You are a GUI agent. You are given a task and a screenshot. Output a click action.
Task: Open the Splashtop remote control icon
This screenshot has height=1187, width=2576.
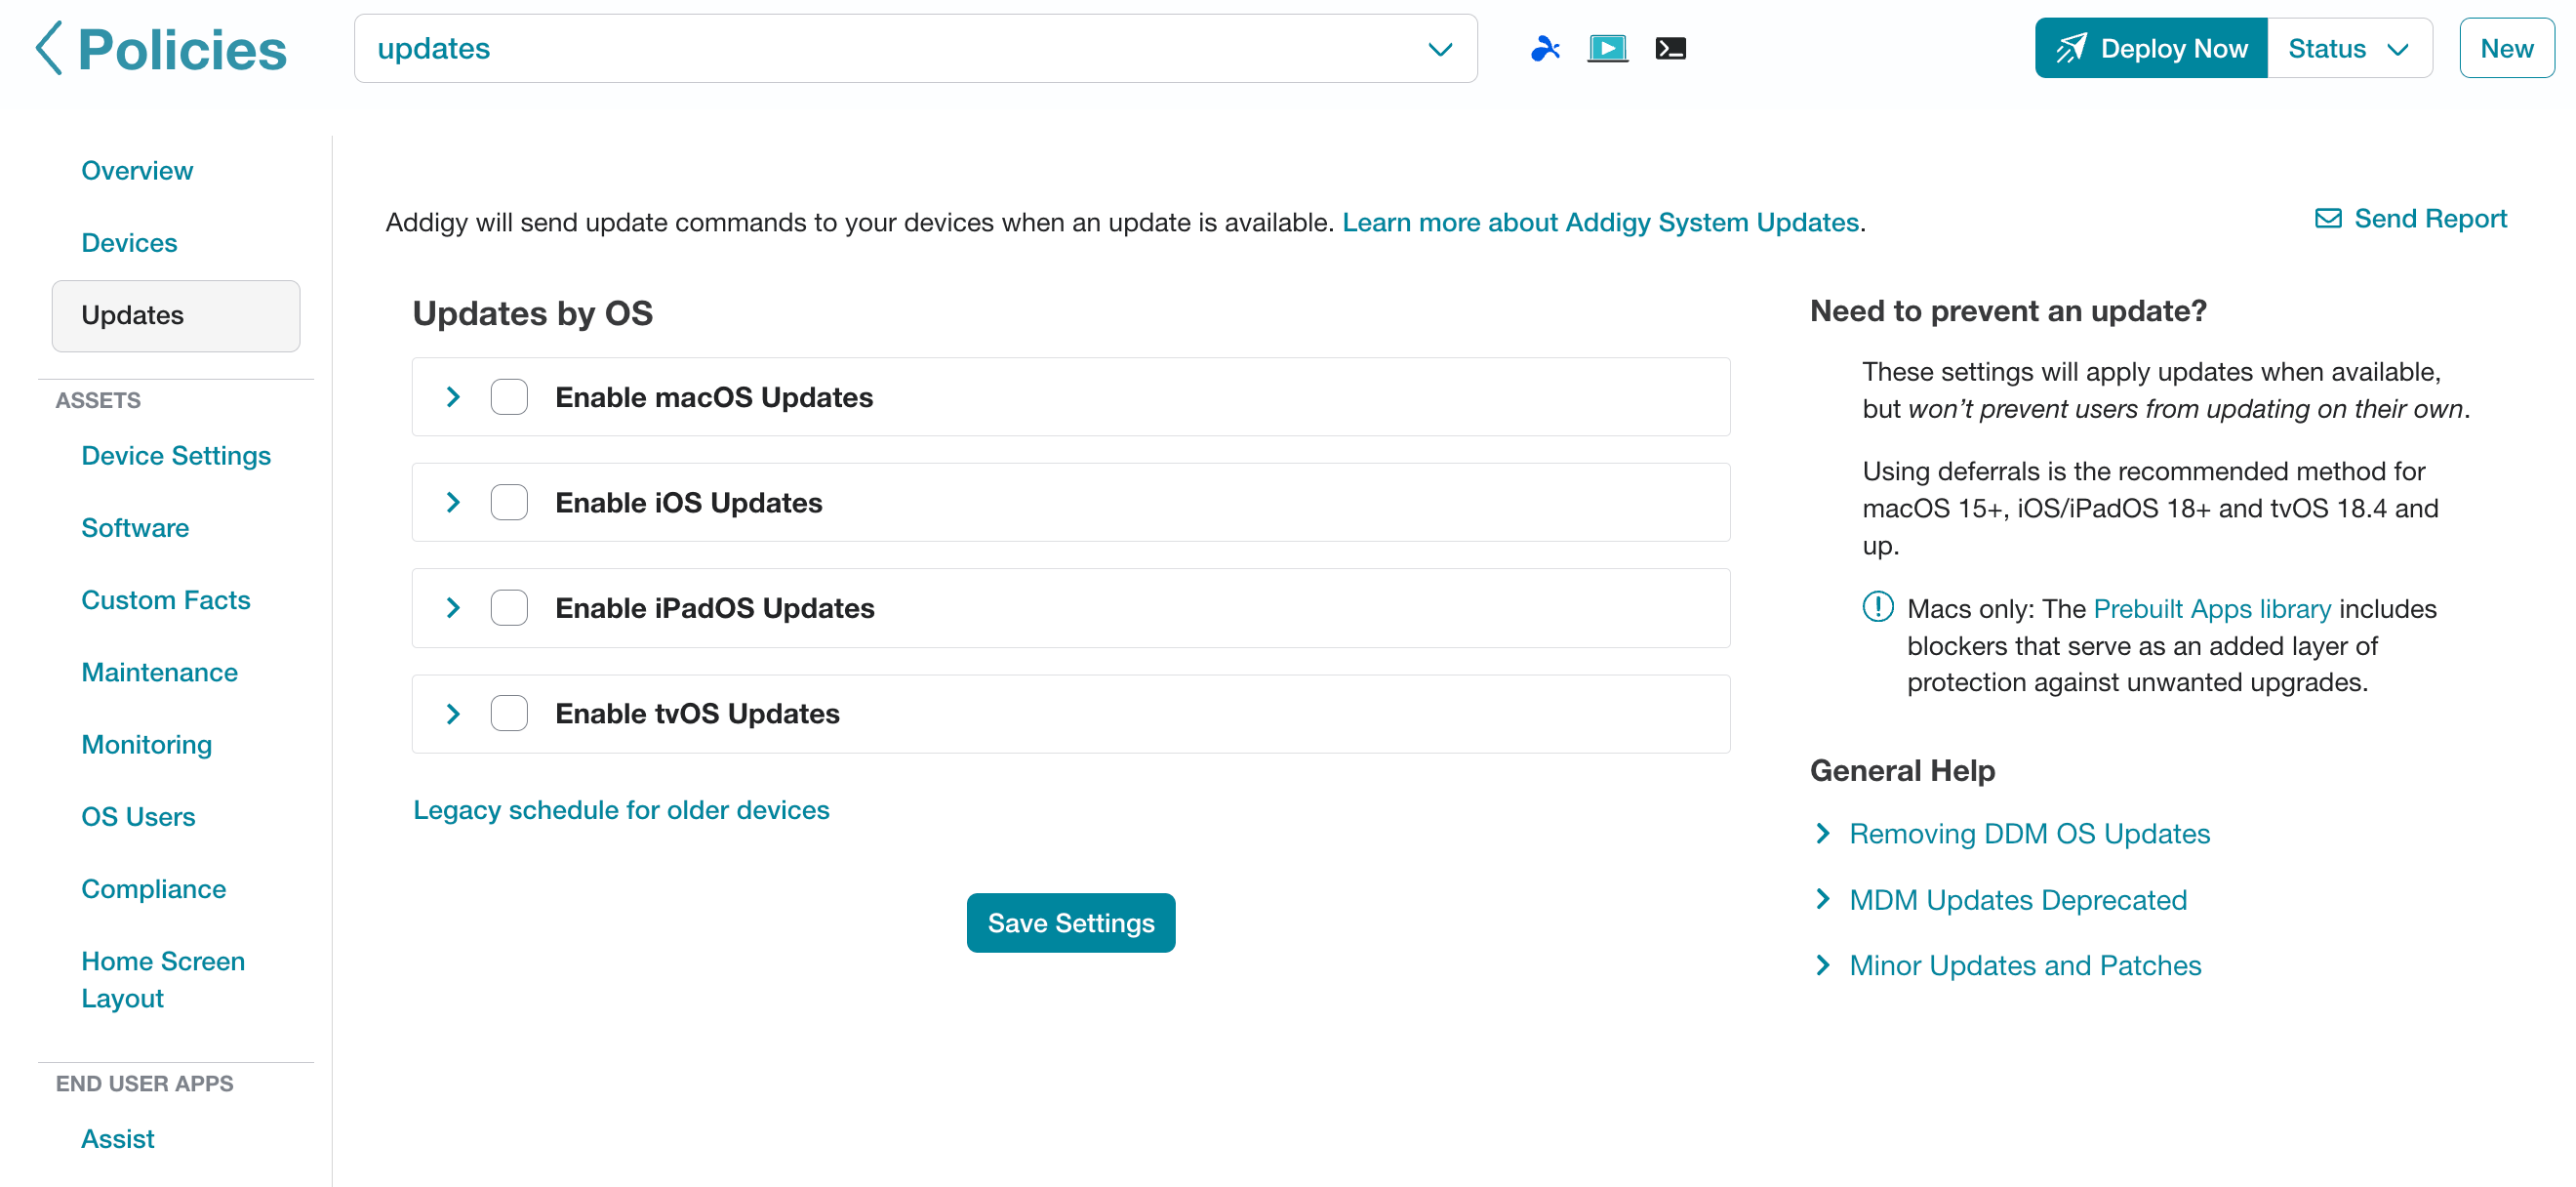(x=1545, y=48)
